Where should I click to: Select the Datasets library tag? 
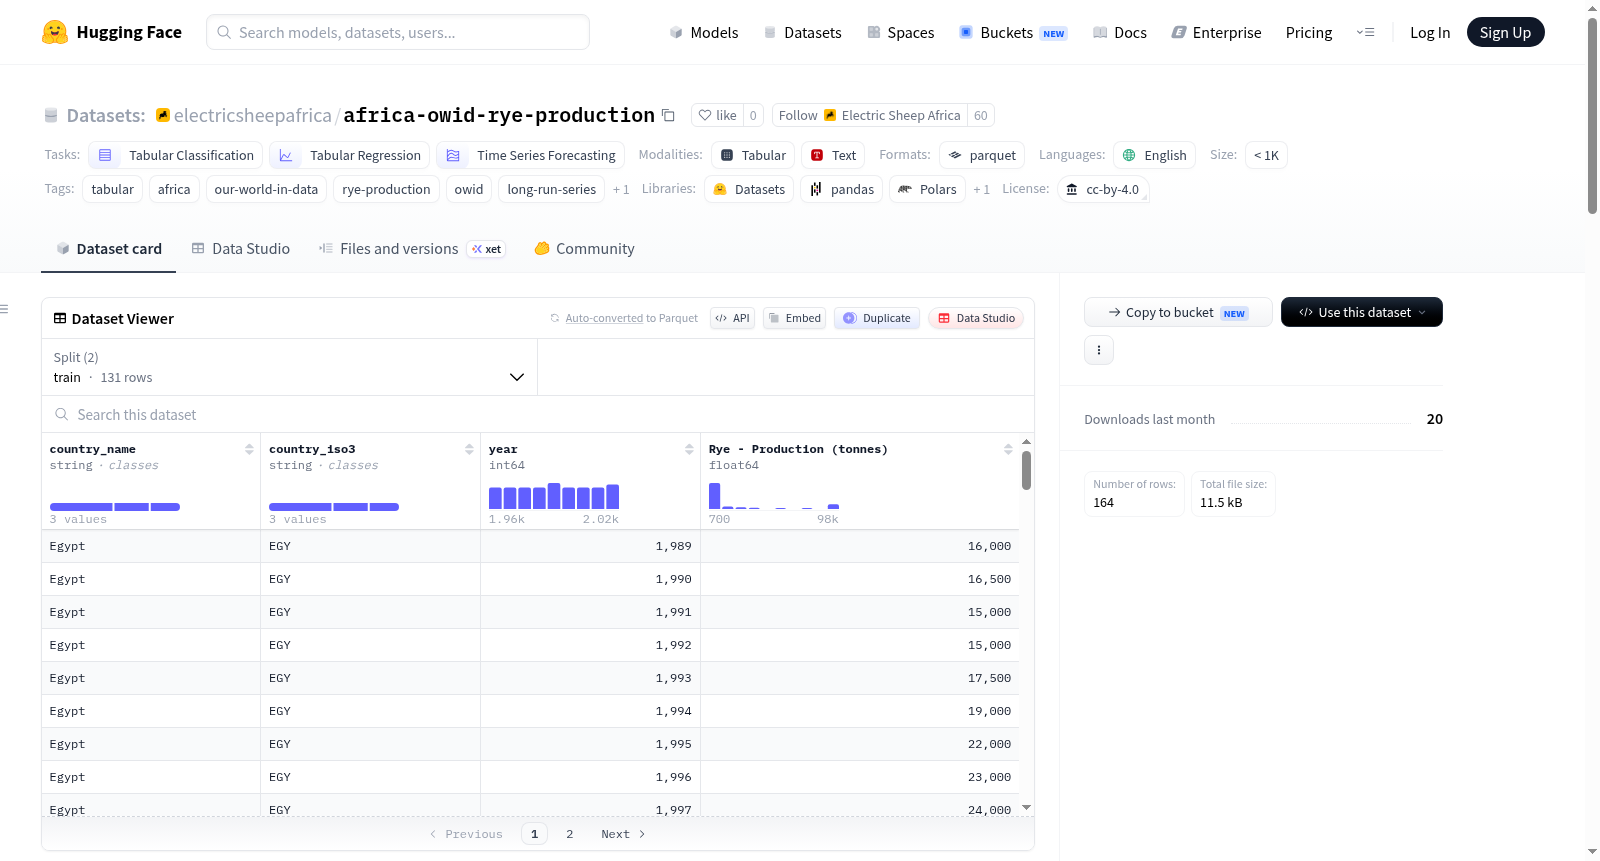tap(749, 189)
